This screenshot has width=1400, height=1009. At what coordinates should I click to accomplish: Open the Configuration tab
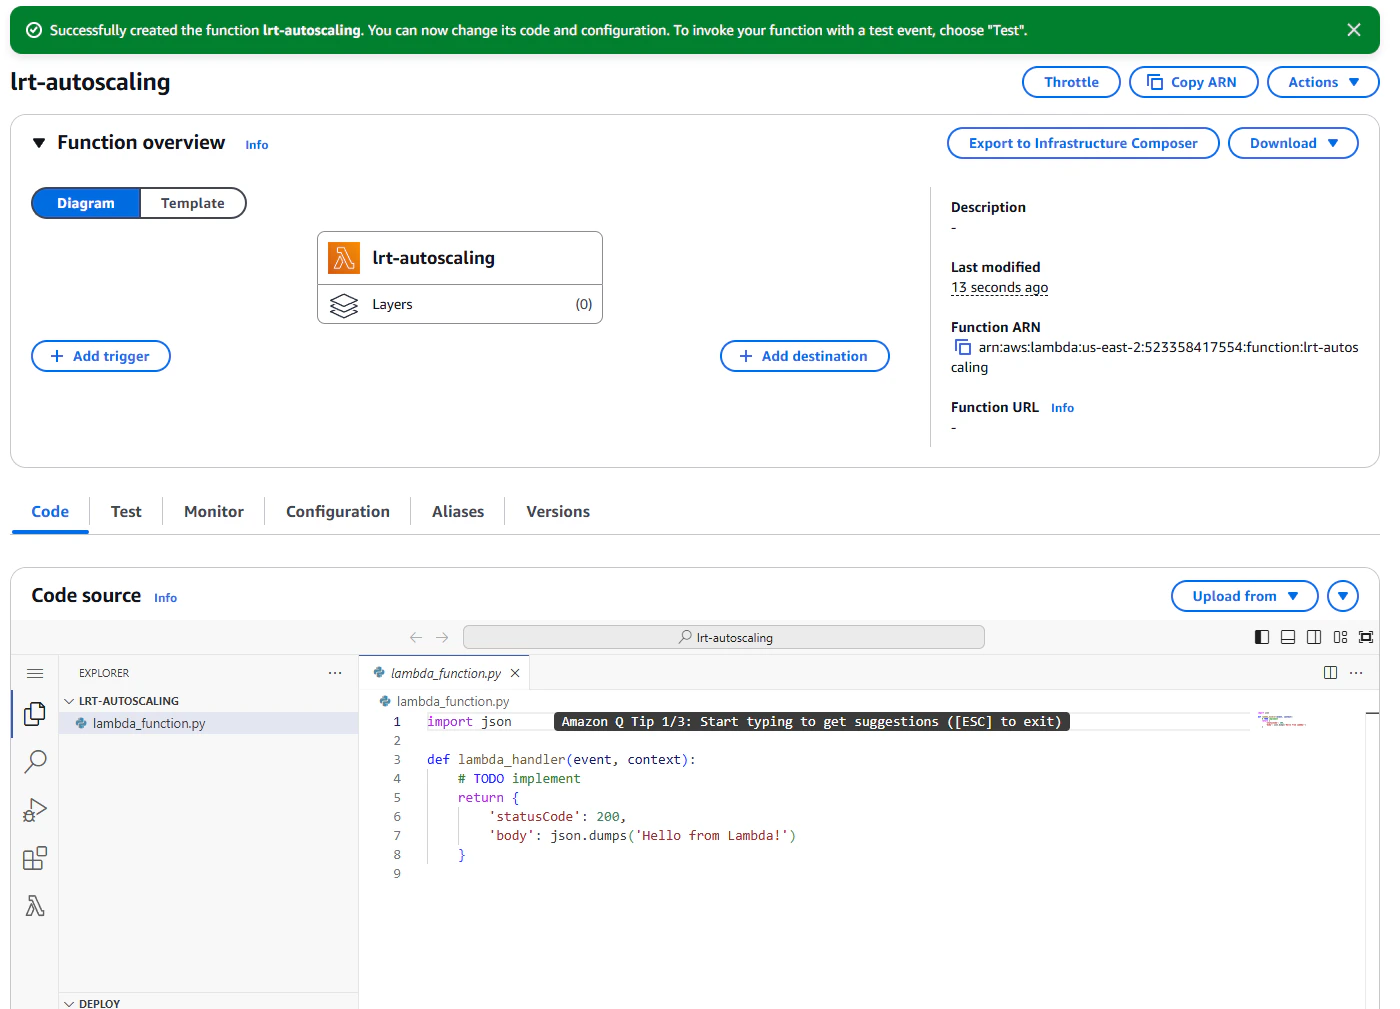click(x=338, y=512)
